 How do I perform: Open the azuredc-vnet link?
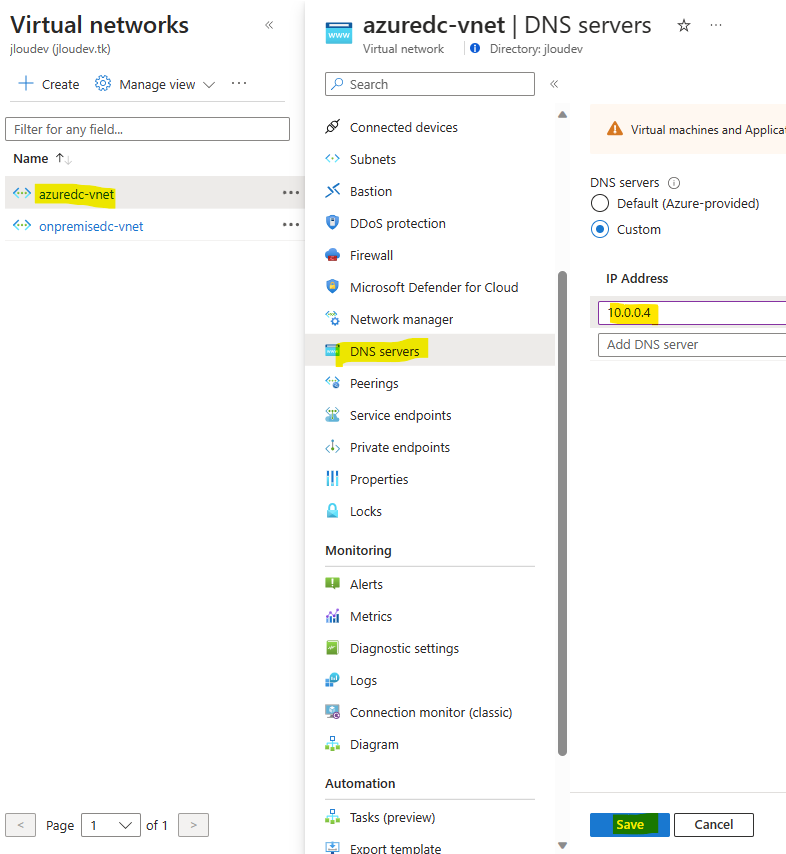[76, 194]
